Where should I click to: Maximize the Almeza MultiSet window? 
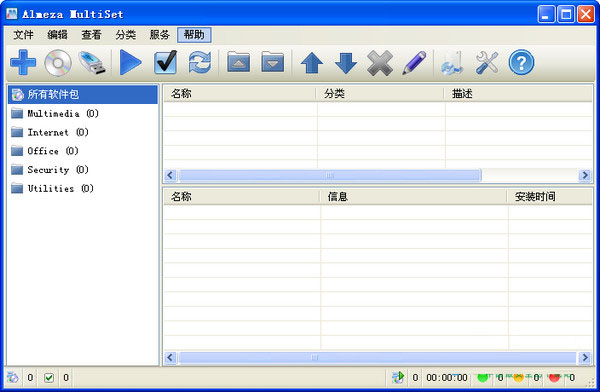point(566,15)
